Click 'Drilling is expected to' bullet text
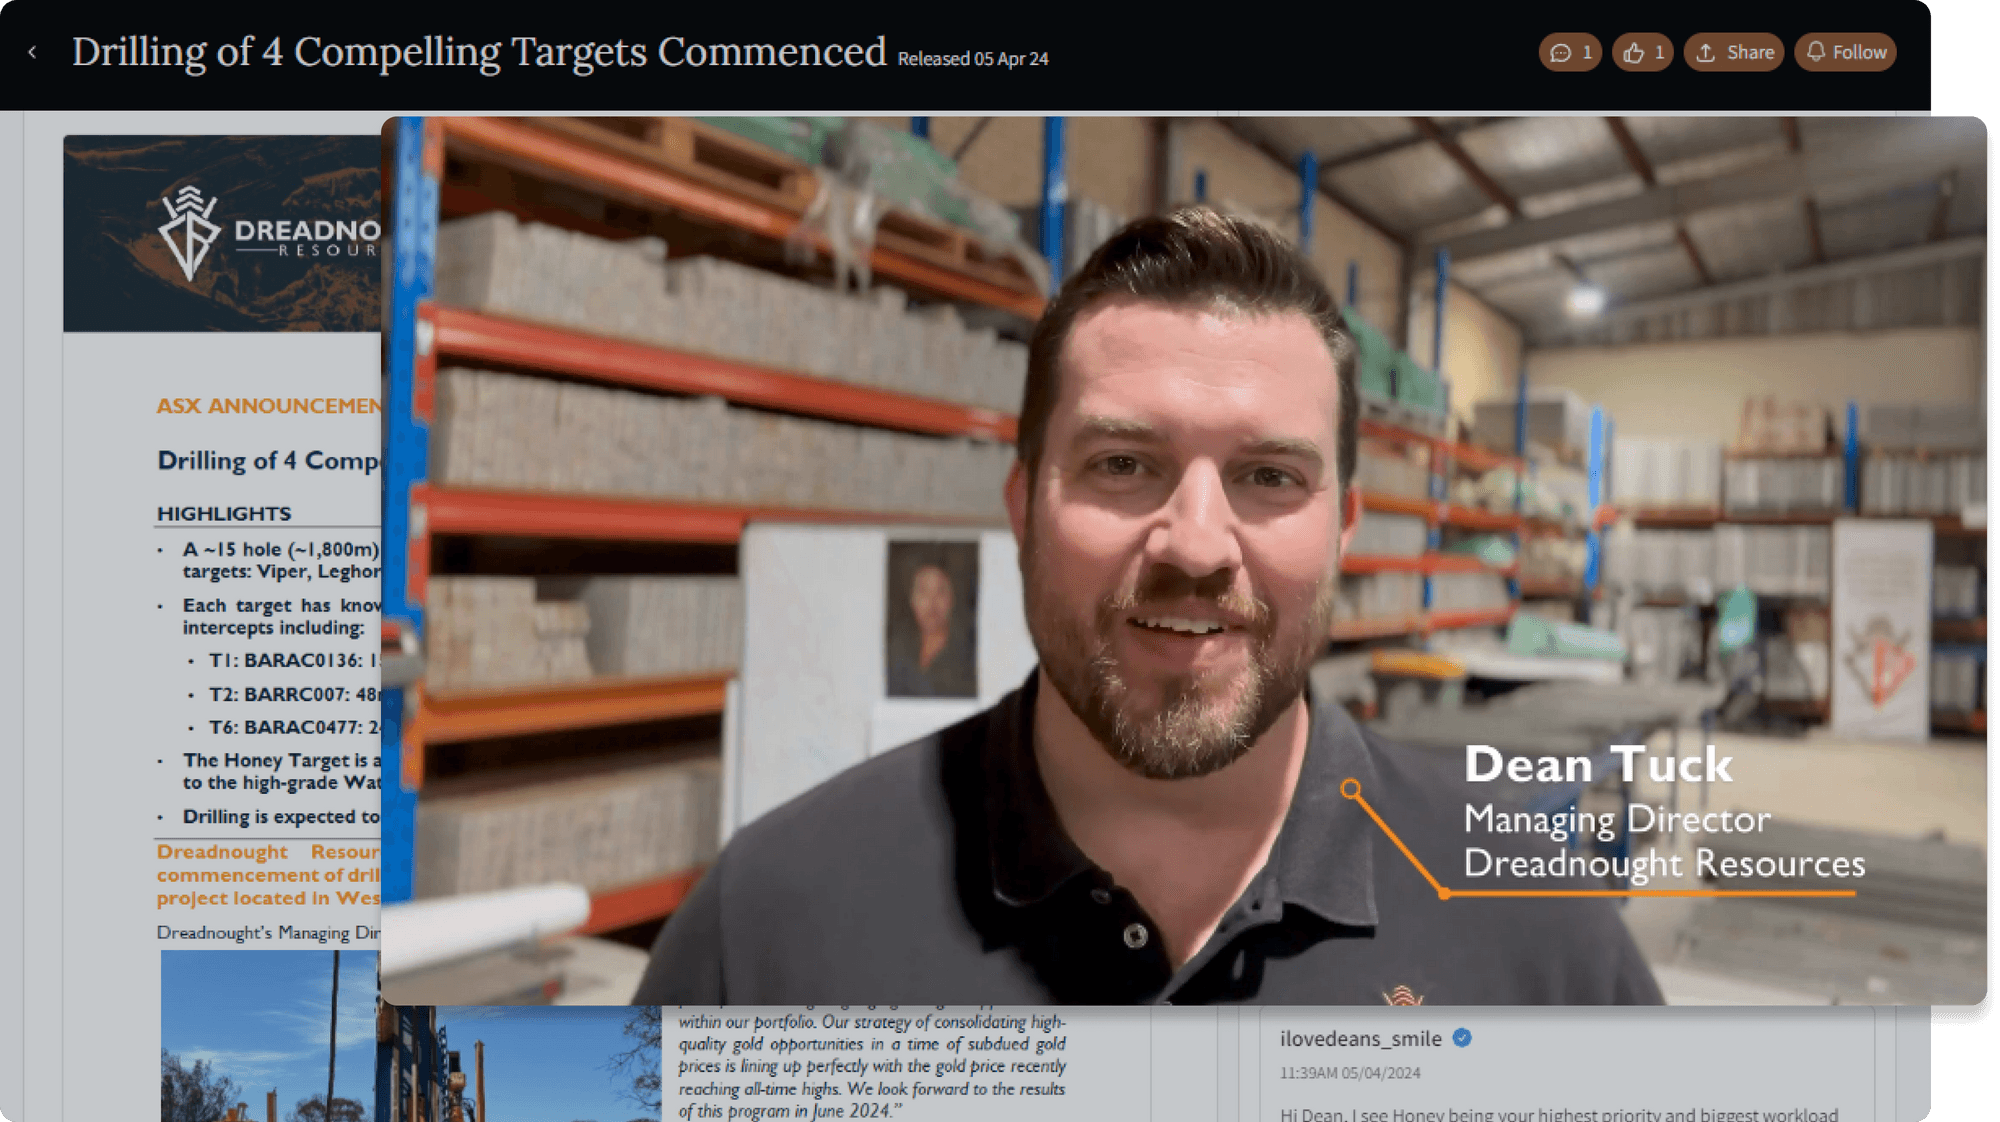 point(281,817)
